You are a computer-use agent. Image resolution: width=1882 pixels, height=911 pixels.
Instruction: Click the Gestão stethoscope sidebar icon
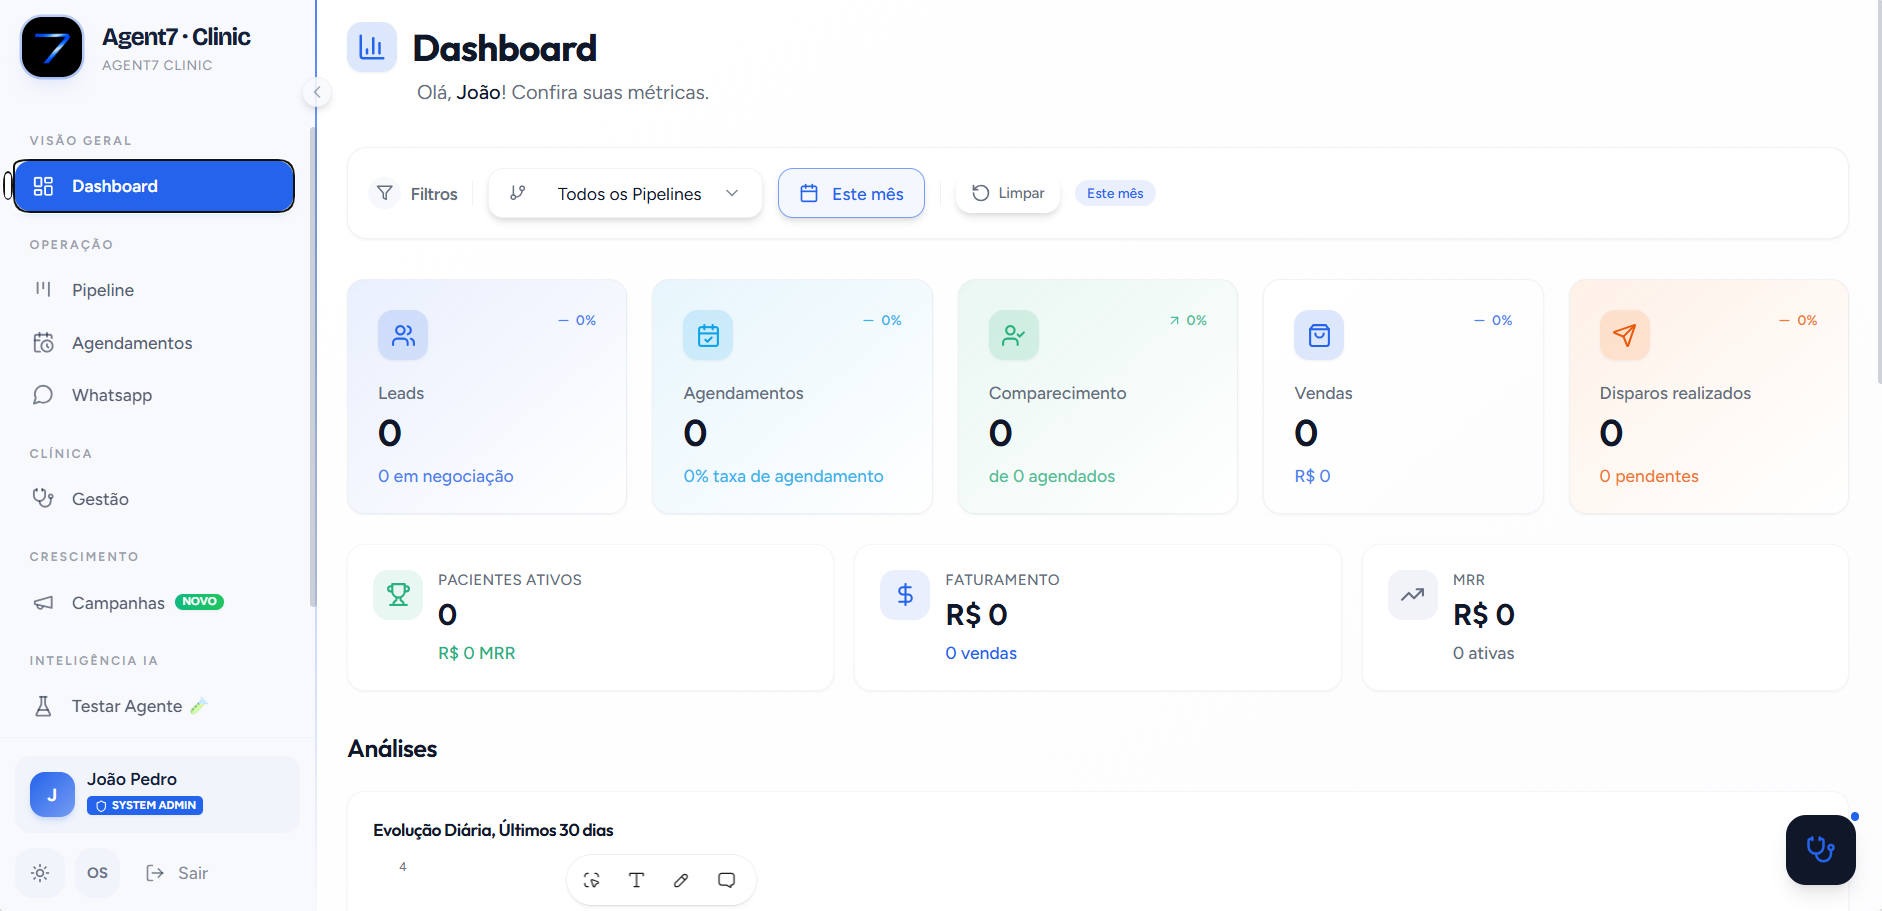click(x=43, y=498)
